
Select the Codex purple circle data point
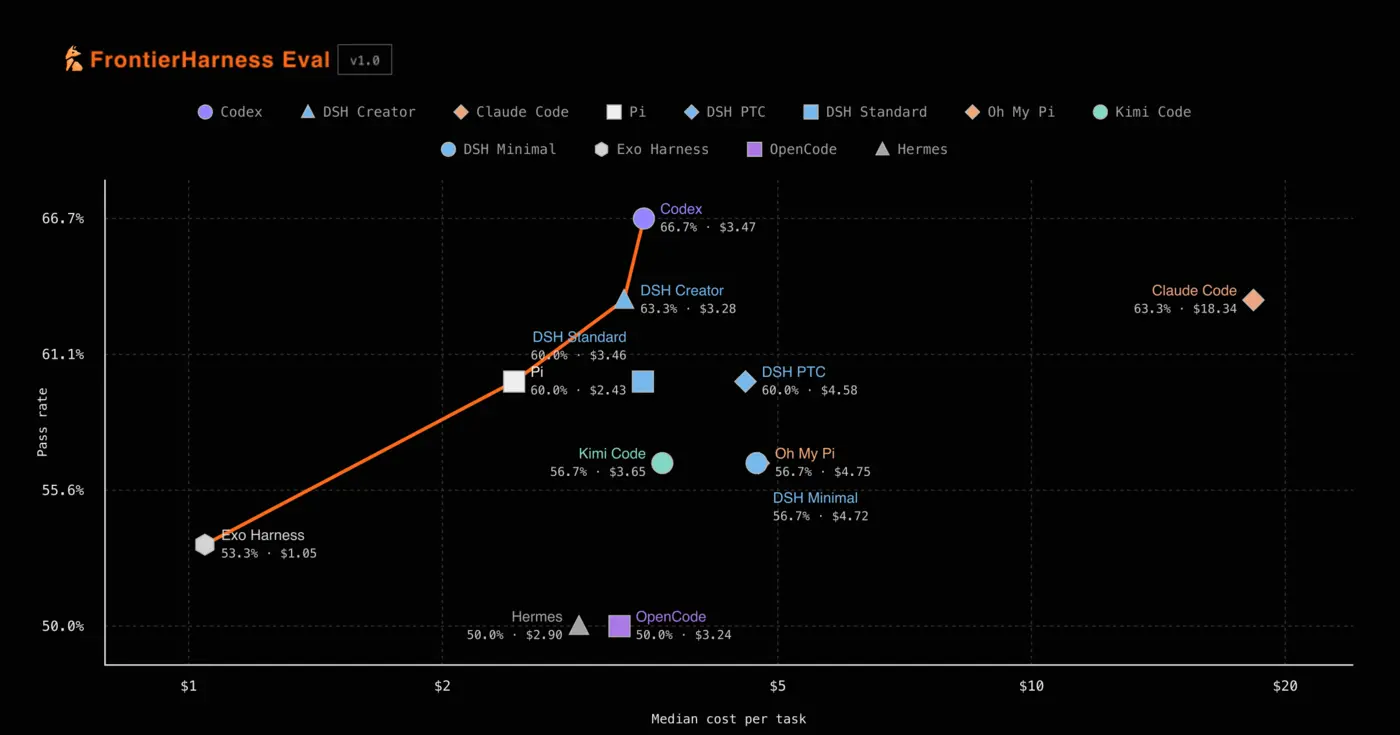644,218
